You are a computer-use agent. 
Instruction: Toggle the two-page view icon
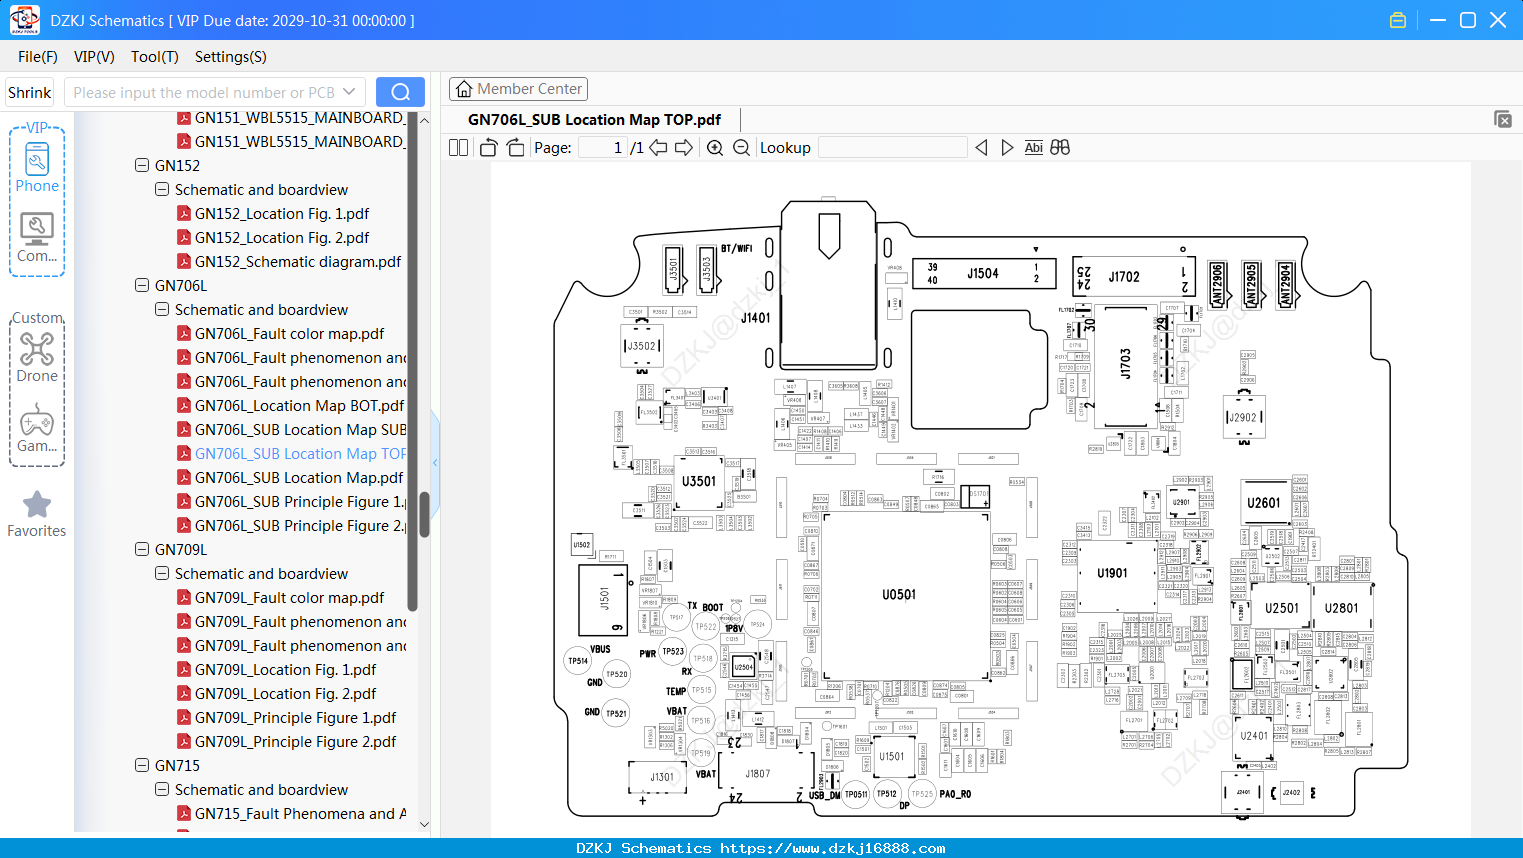click(x=458, y=148)
